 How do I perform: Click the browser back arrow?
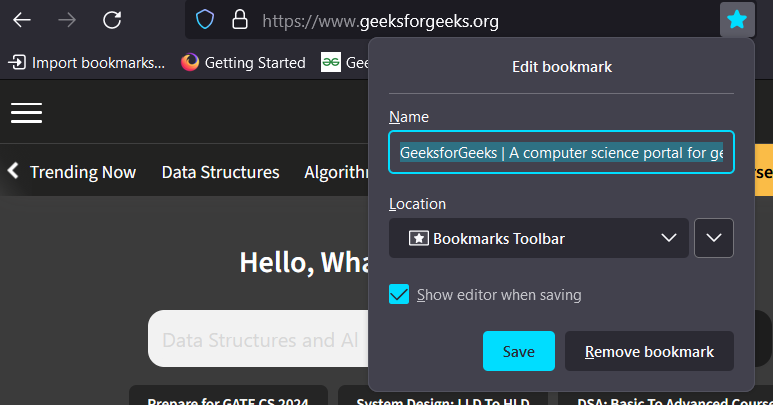pos(21,20)
